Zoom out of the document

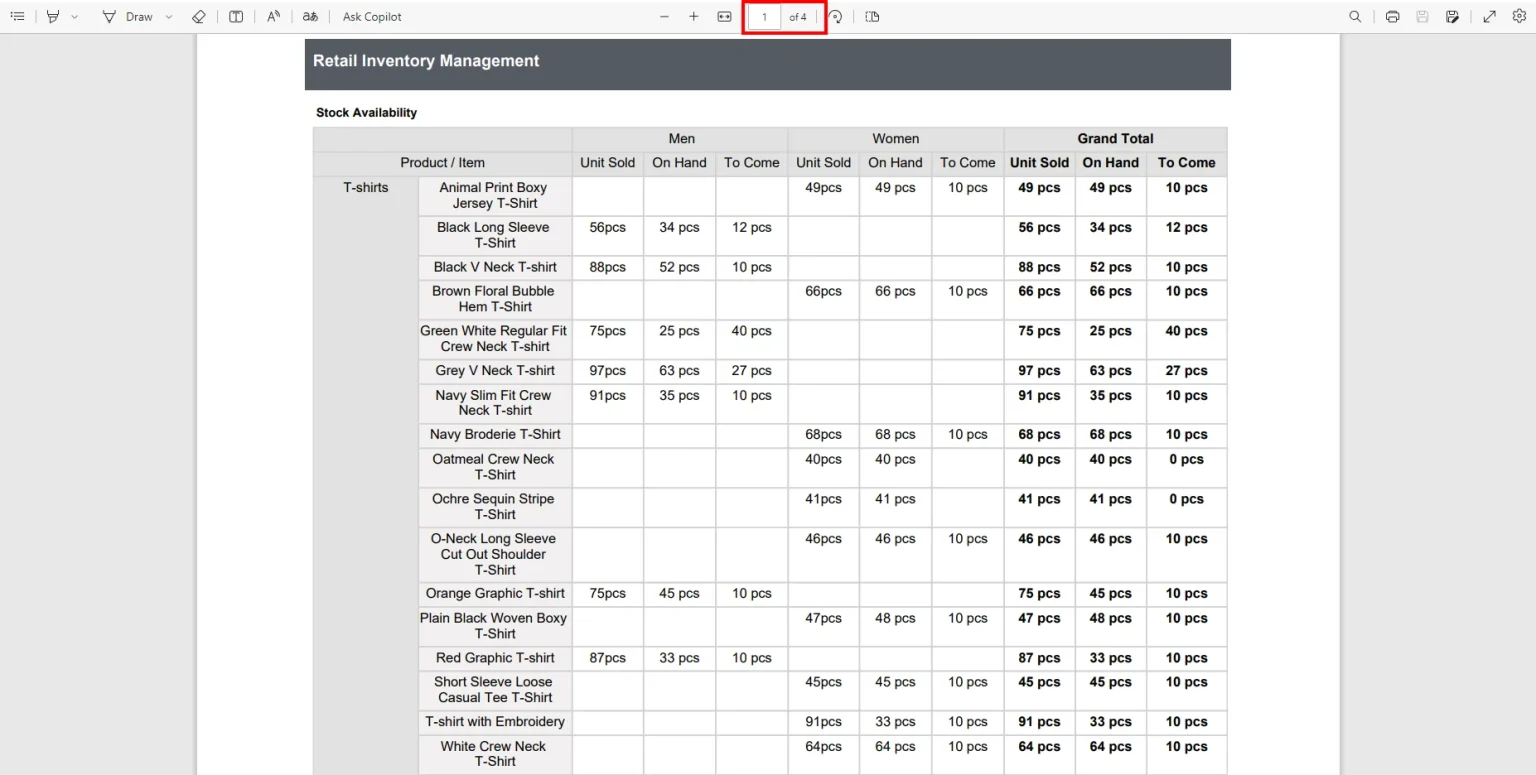664,16
